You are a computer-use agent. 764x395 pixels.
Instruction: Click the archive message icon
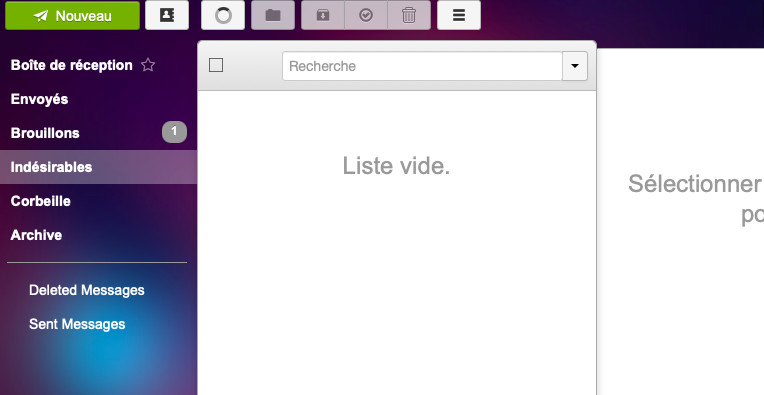(x=323, y=16)
